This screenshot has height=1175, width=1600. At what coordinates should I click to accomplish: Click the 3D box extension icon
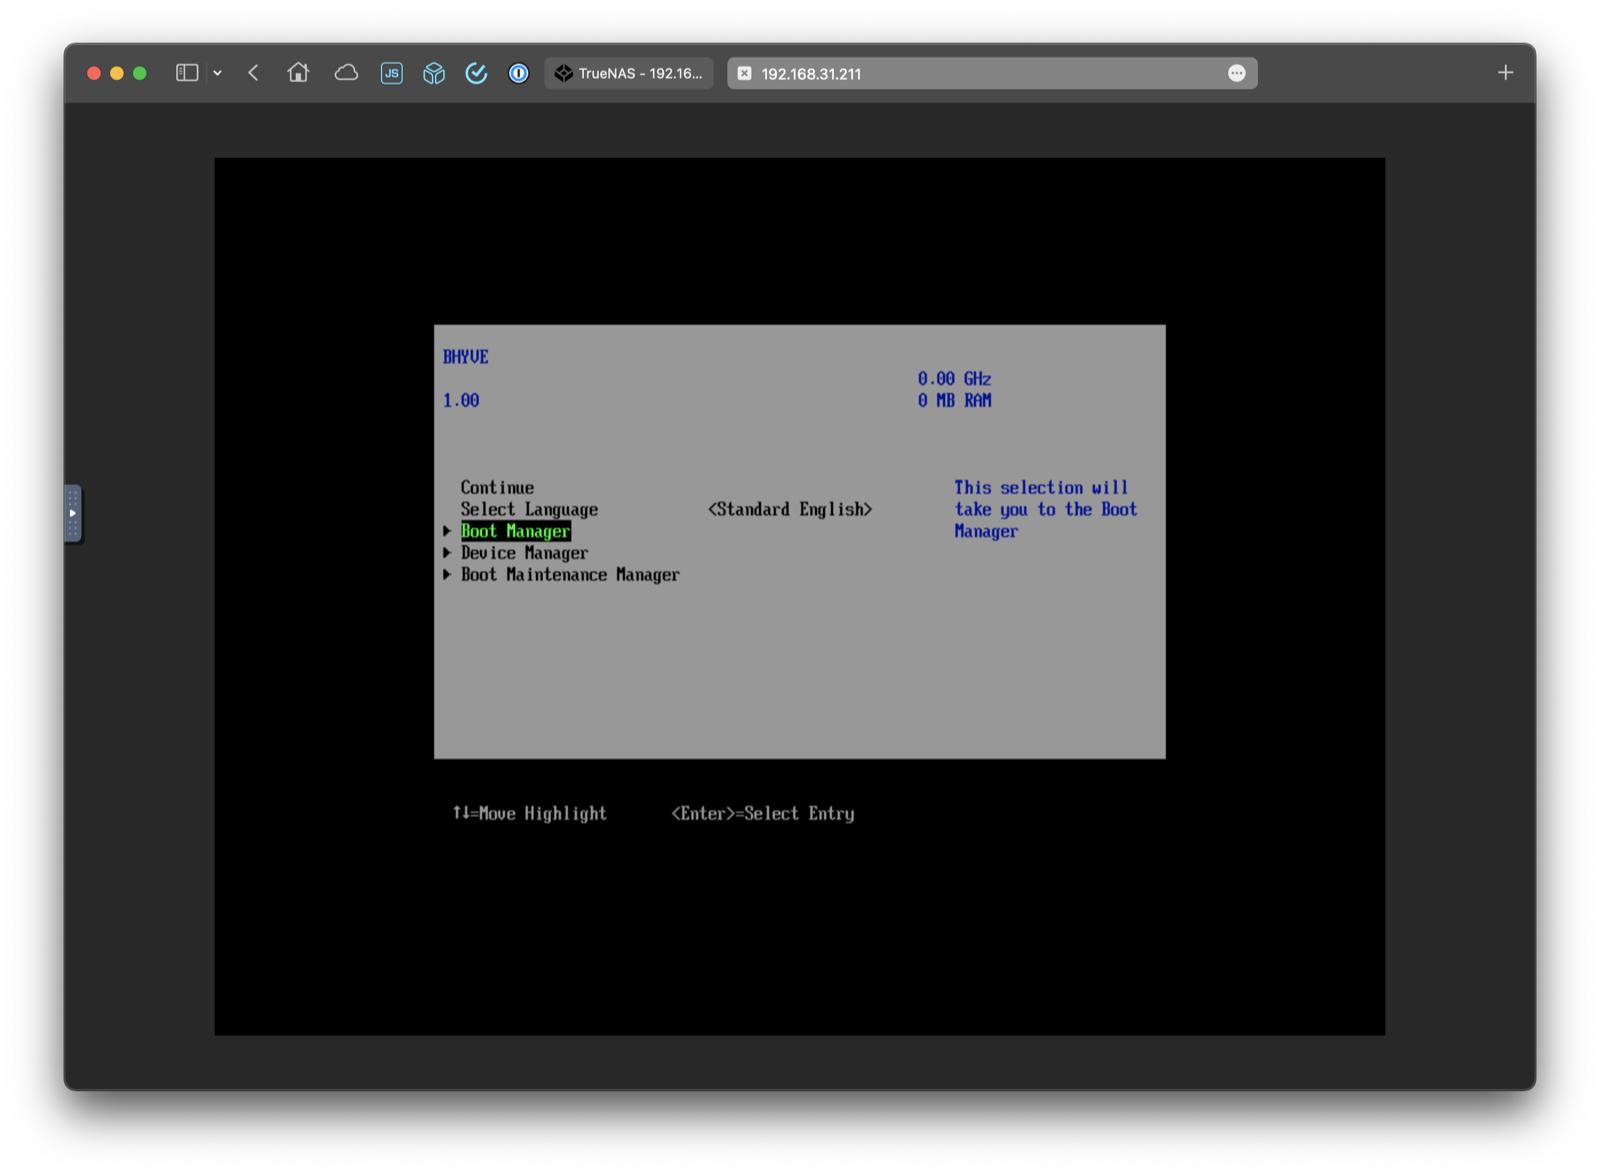point(434,72)
